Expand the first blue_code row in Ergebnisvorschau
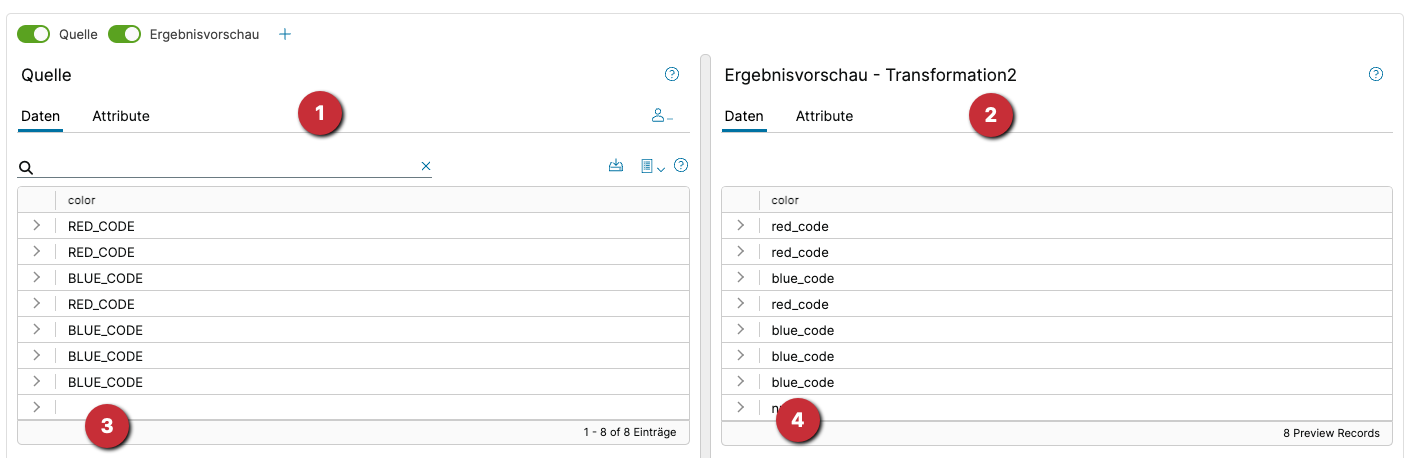The height and width of the screenshot is (458, 1417). coord(740,278)
